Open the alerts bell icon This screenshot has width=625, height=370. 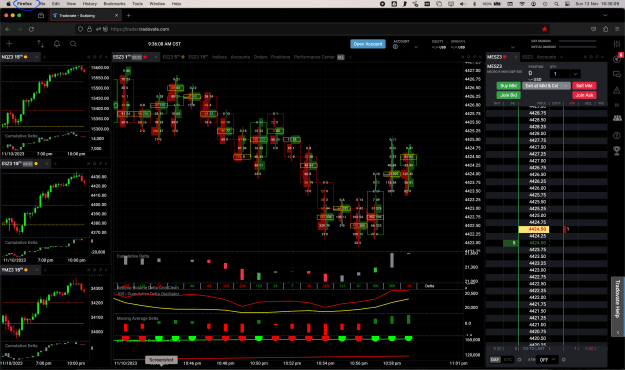pos(57,44)
